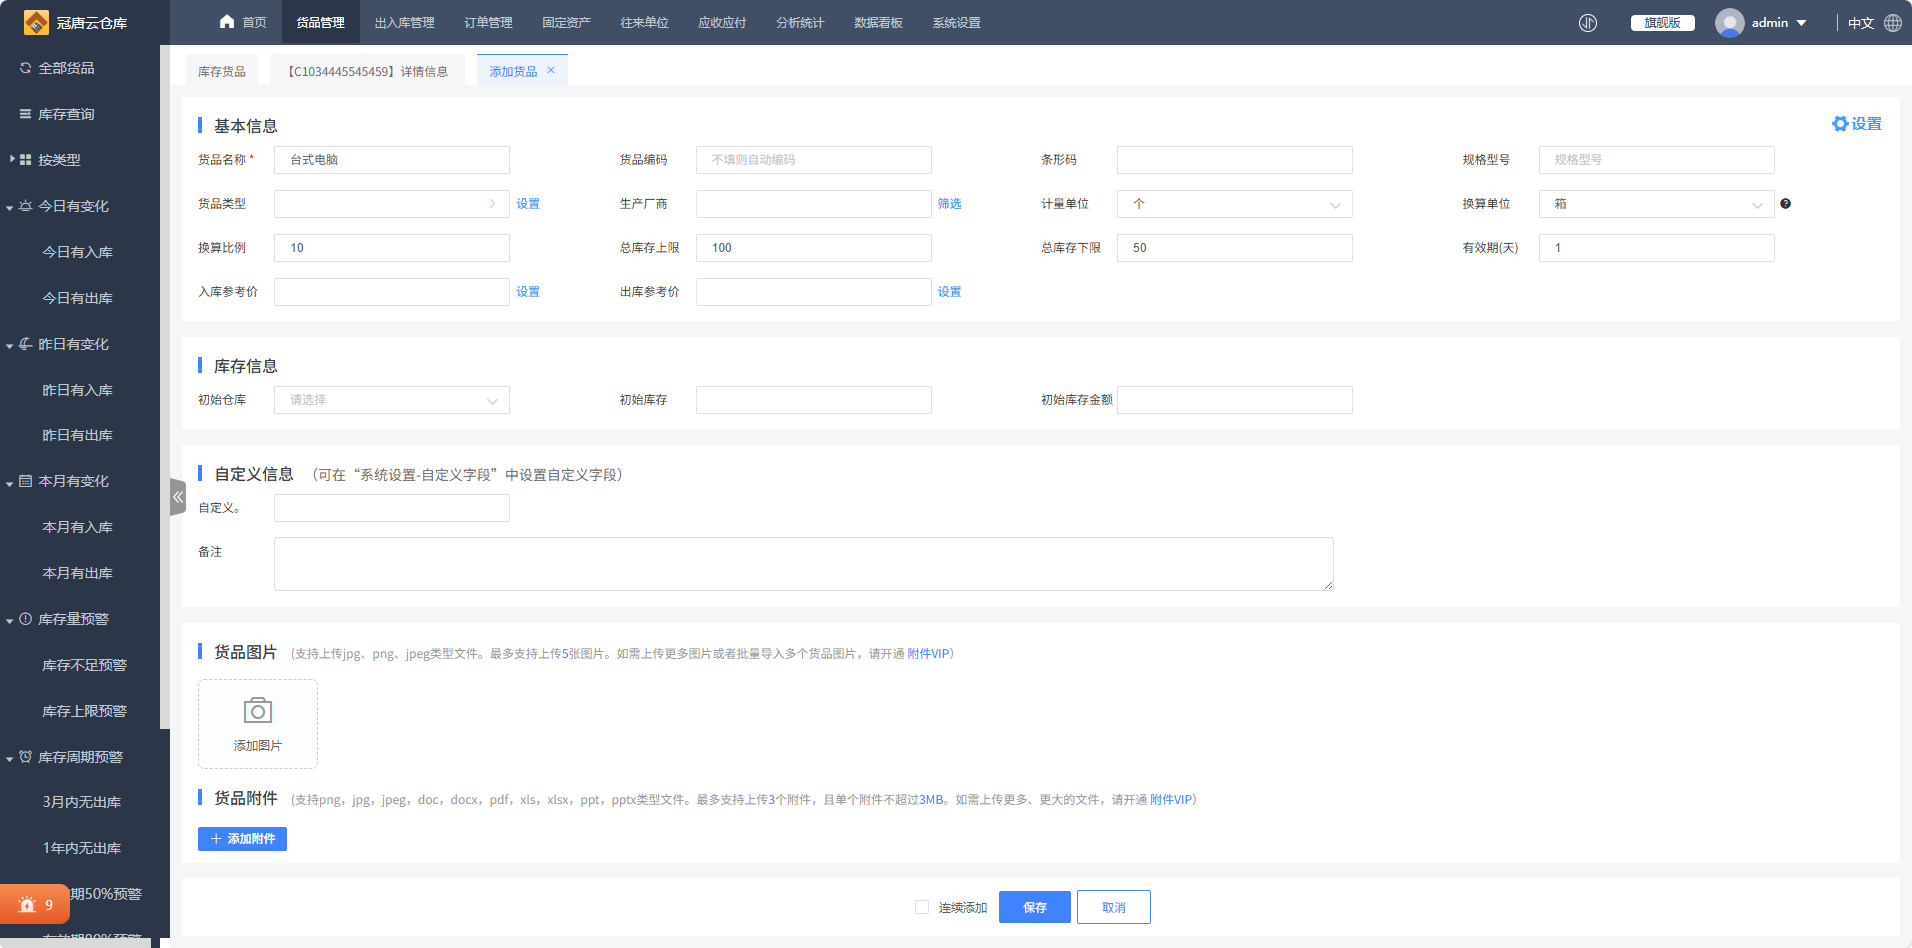Click the 附件VIP link in 货品图片
The width and height of the screenshot is (1912, 948).
(x=928, y=654)
